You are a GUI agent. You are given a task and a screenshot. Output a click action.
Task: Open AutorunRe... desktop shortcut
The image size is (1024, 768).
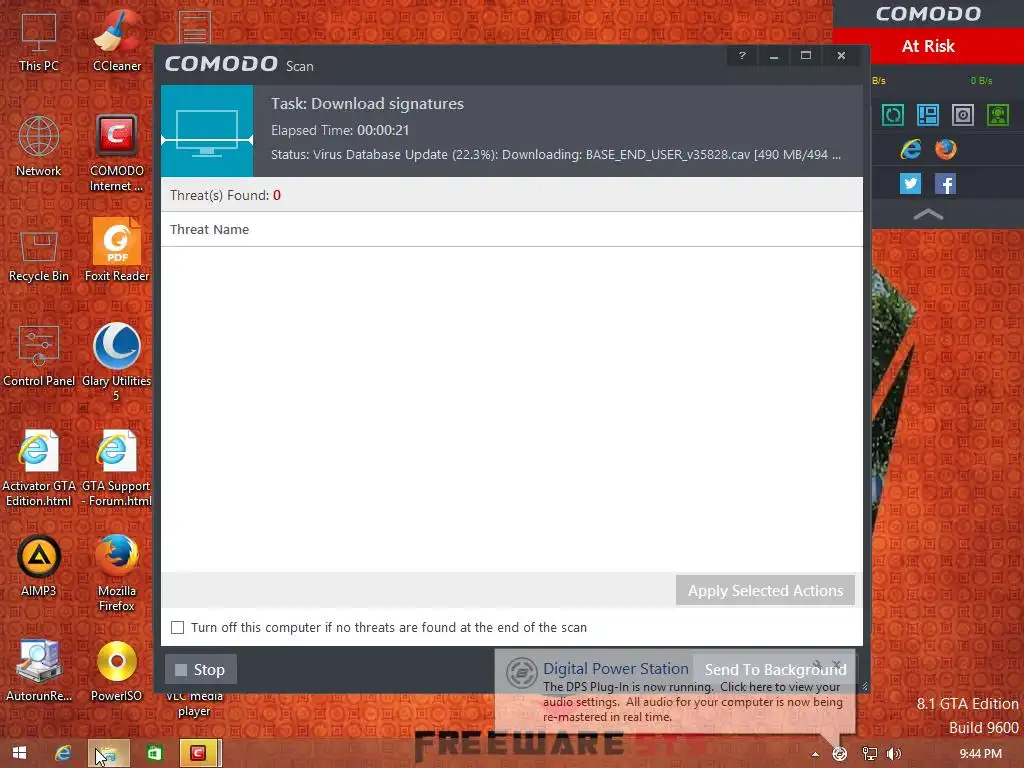click(x=39, y=670)
